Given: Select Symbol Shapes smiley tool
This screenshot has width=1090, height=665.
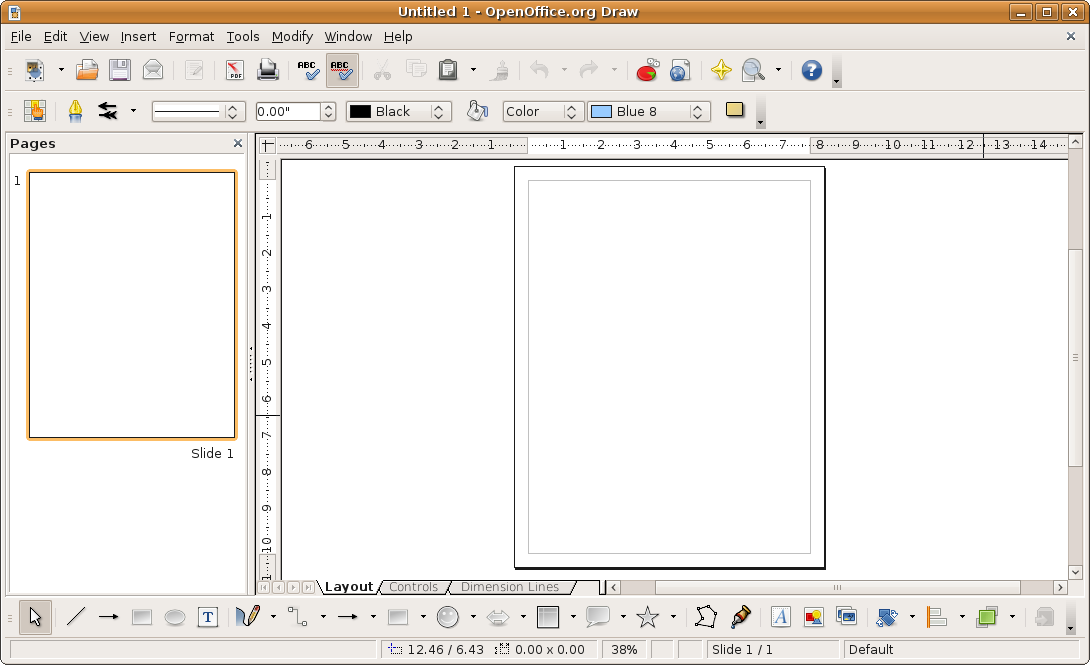Looking at the screenshot, I should [x=448, y=616].
